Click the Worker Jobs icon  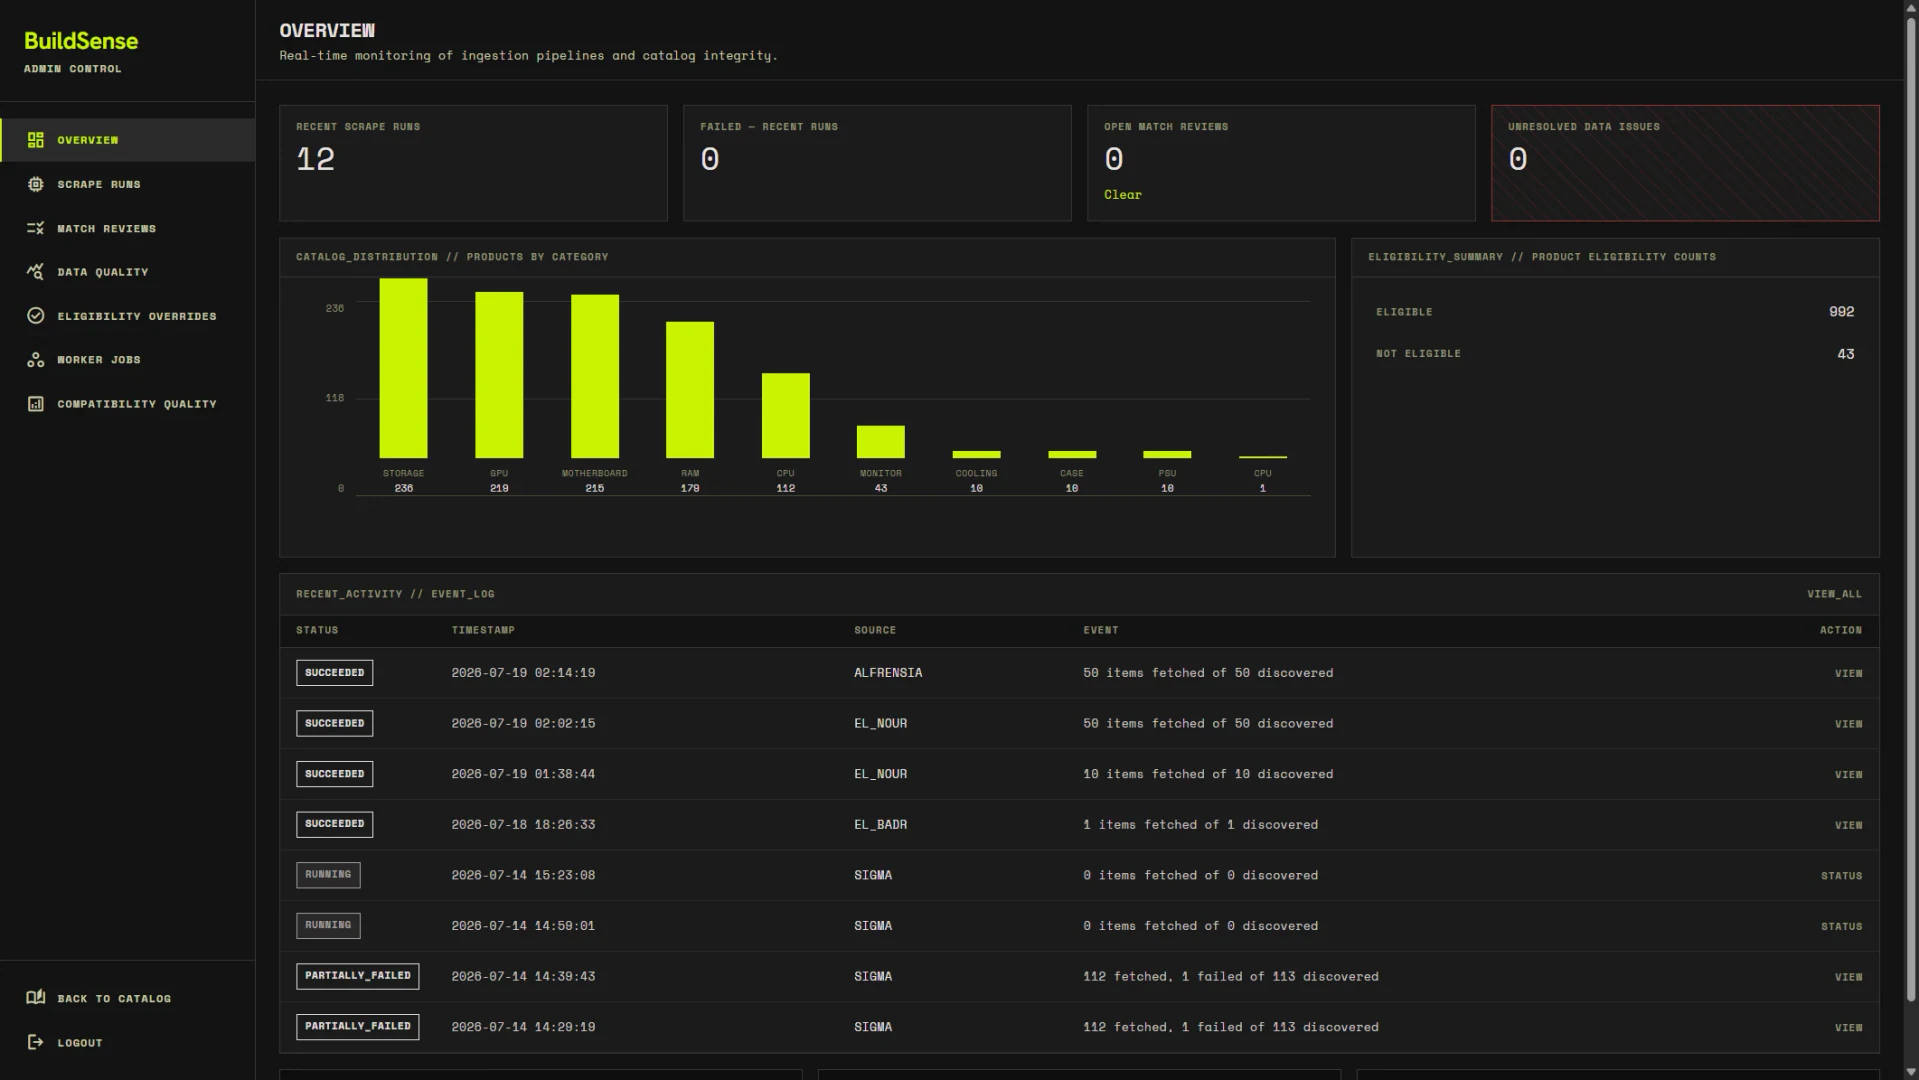36,360
